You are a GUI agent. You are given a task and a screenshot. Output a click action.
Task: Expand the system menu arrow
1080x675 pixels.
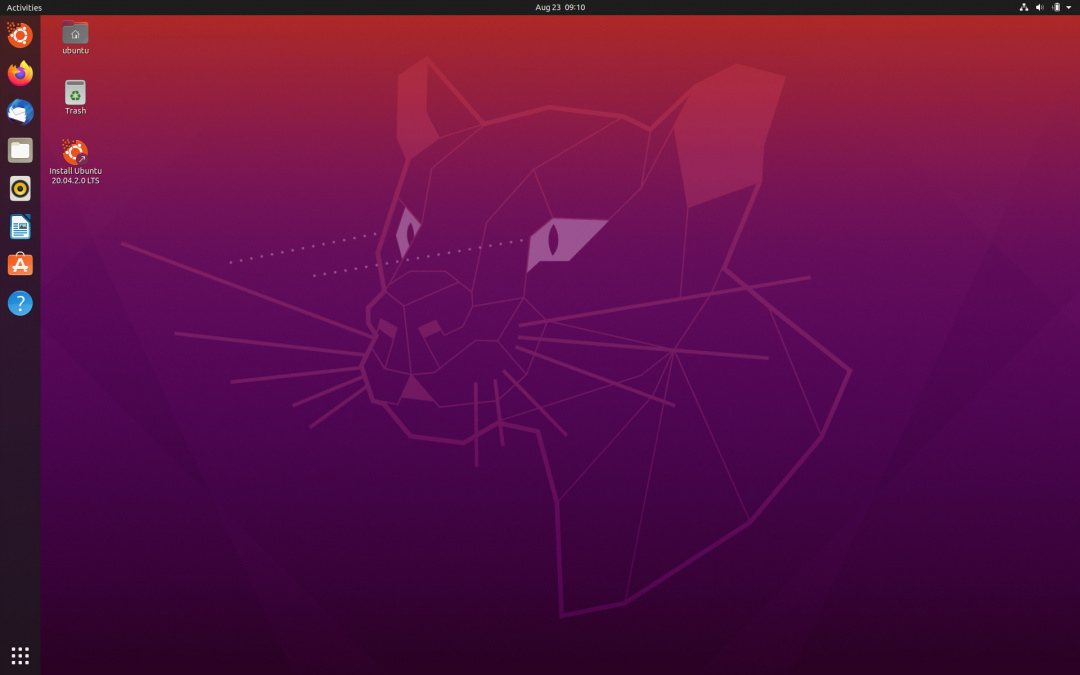[1068, 7]
